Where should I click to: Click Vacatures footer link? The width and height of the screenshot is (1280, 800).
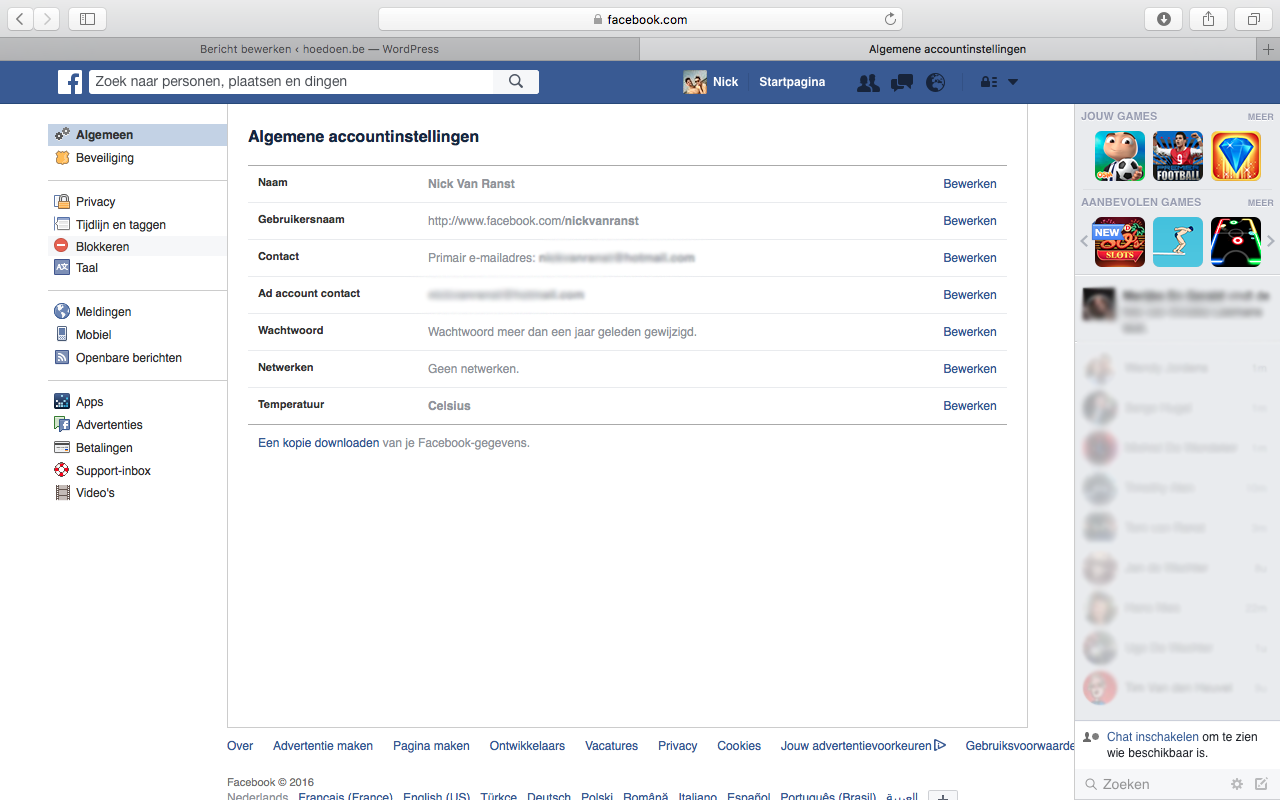(611, 746)
